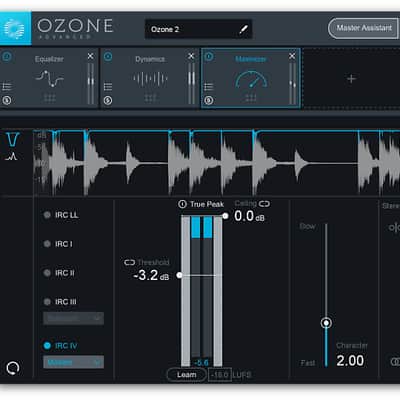Open Maximizer module preset list

click(209, 87)
